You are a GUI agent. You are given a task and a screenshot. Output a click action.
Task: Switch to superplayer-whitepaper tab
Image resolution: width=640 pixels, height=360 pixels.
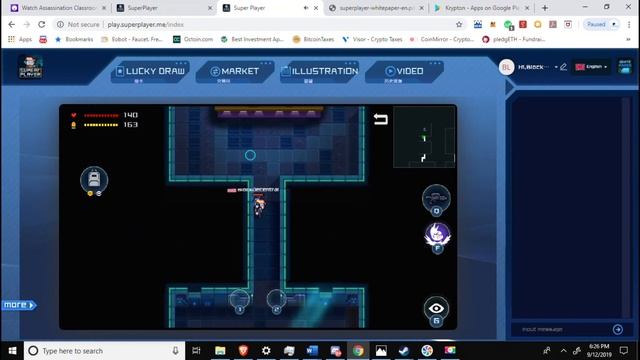pyautogui.click(x=376, y=8)
